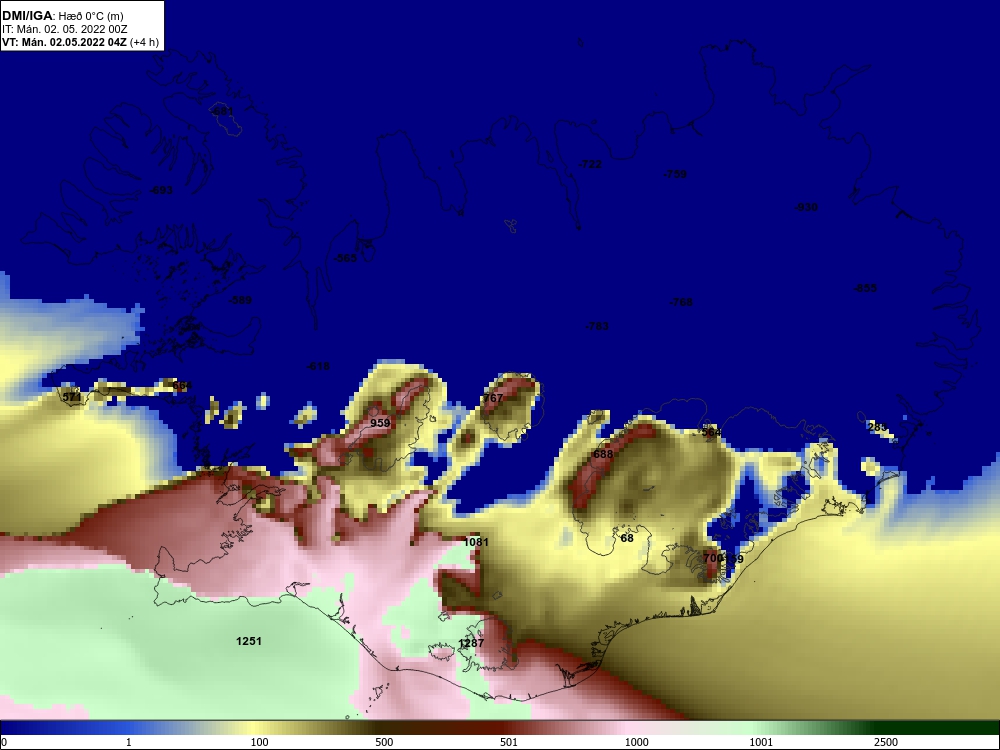Screen dimensions: 1000x750
Task: Click the map value 700
Action: point(712,558)
